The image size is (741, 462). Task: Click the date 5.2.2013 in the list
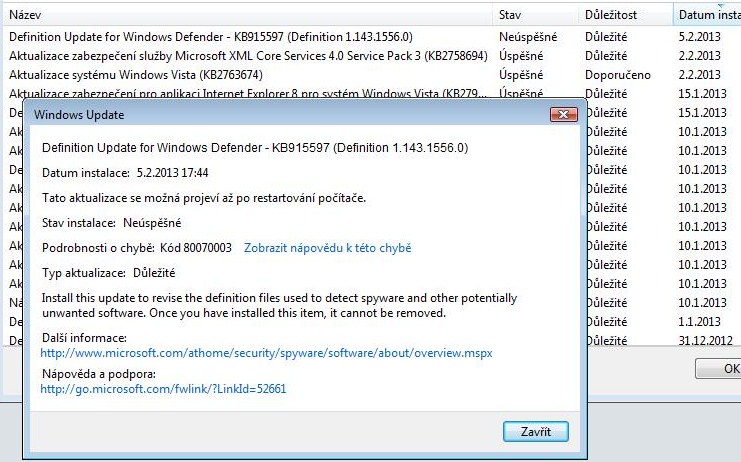click(699, 37)
